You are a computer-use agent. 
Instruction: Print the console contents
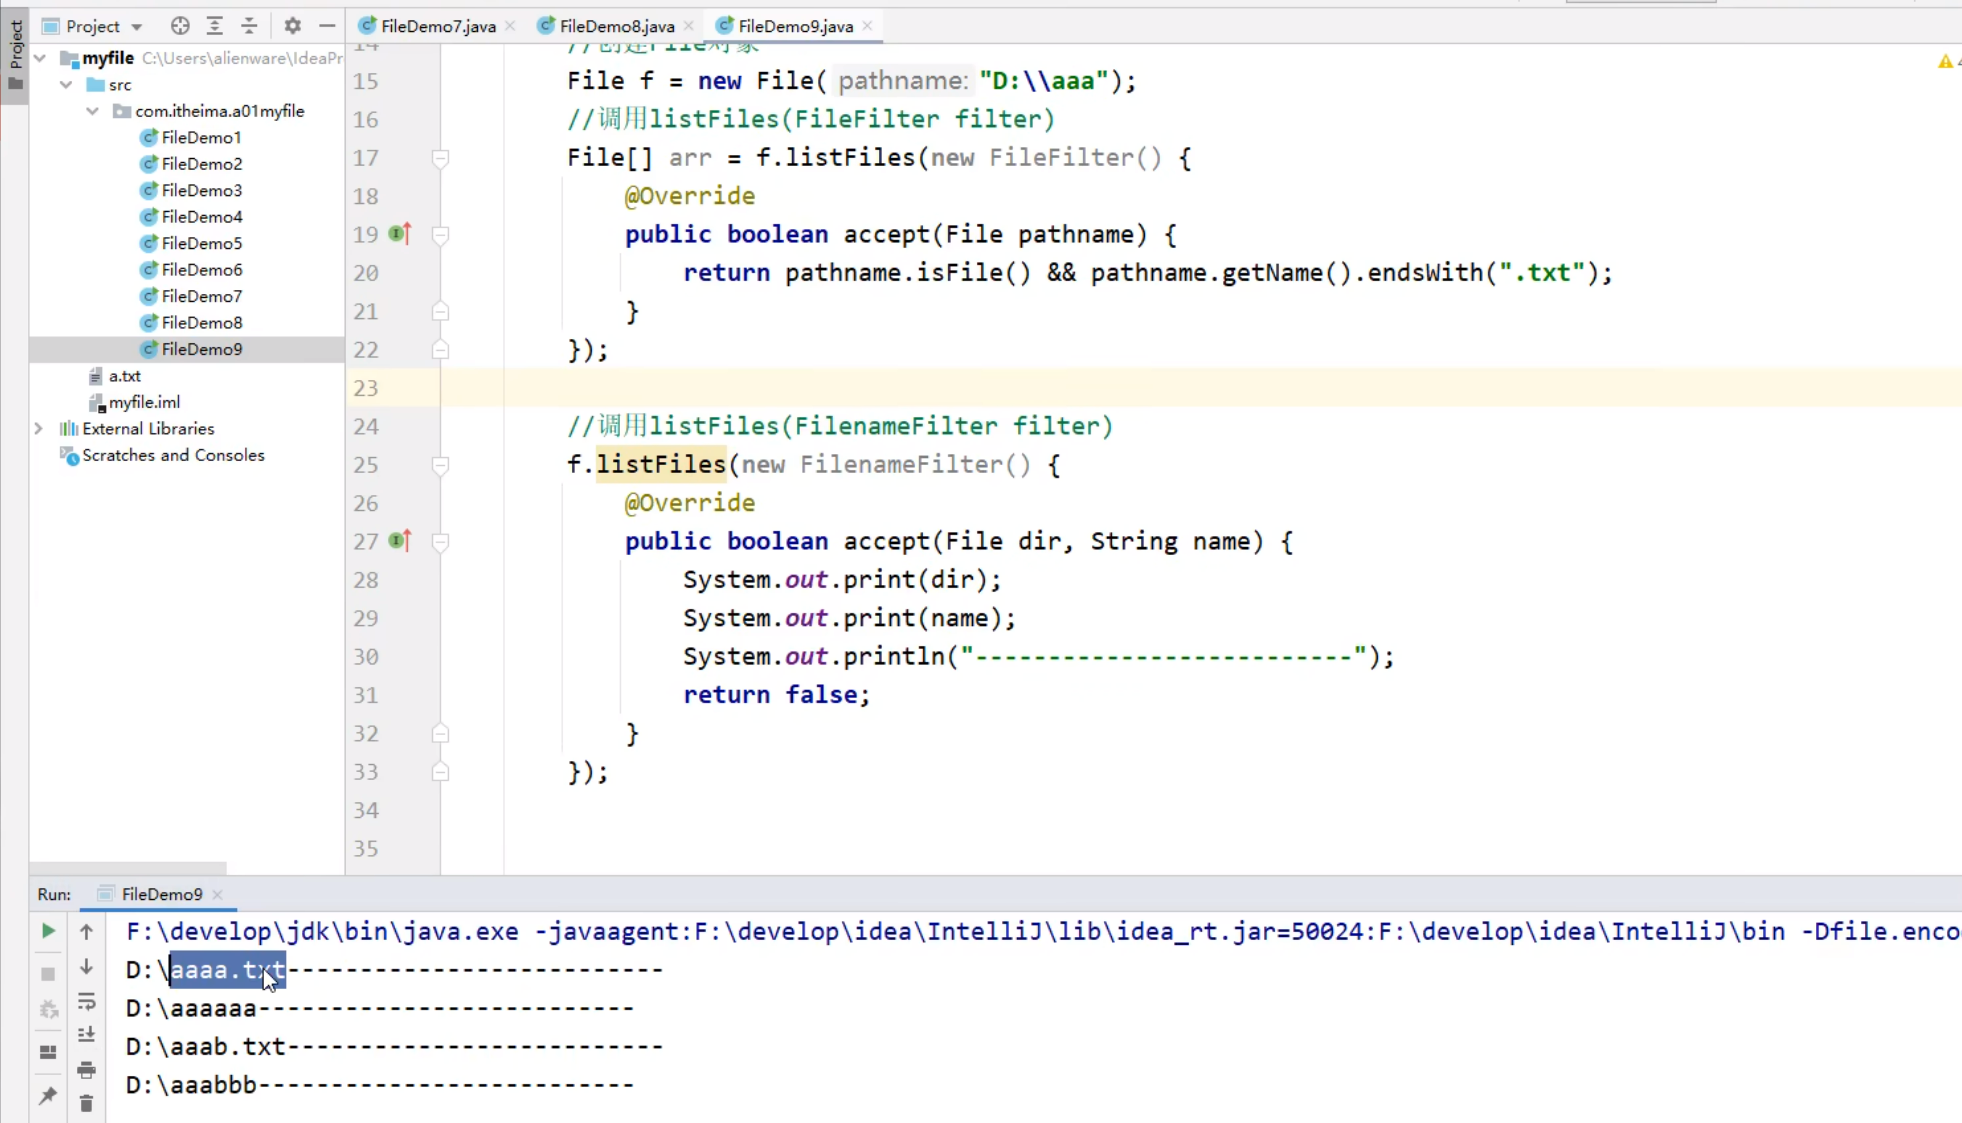pyautogui.click(x=87, y=1069)
